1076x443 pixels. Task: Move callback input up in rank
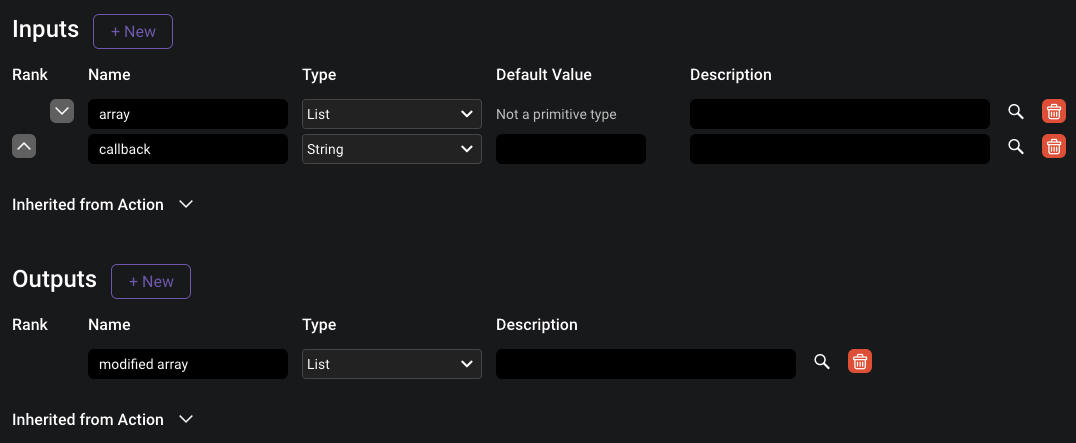(x=24, y=147)
